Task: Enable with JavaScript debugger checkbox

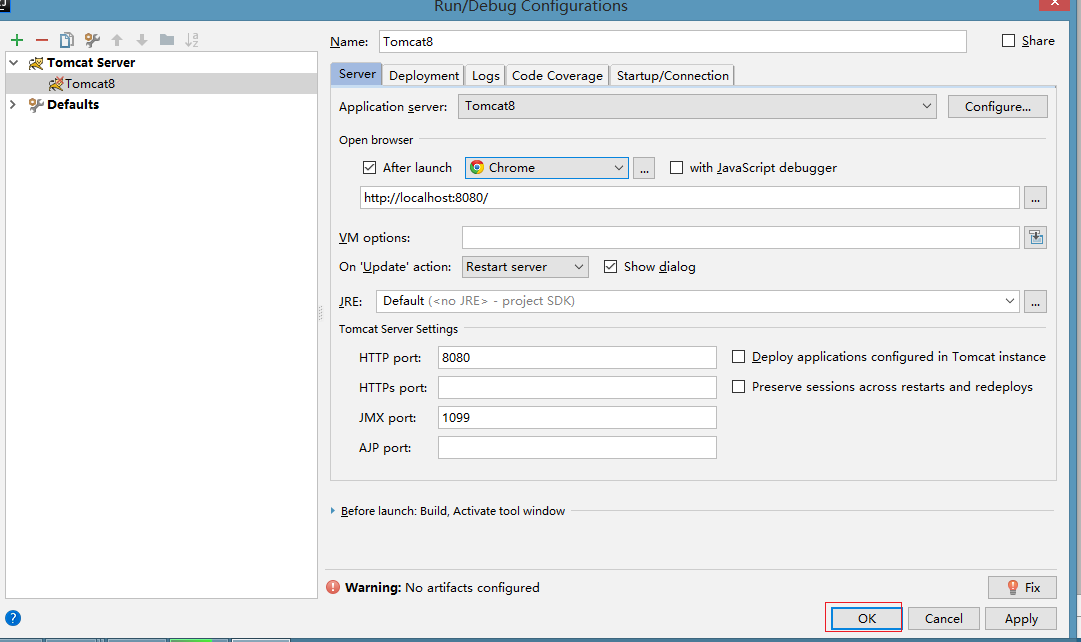Action: (x=677, y=168)
